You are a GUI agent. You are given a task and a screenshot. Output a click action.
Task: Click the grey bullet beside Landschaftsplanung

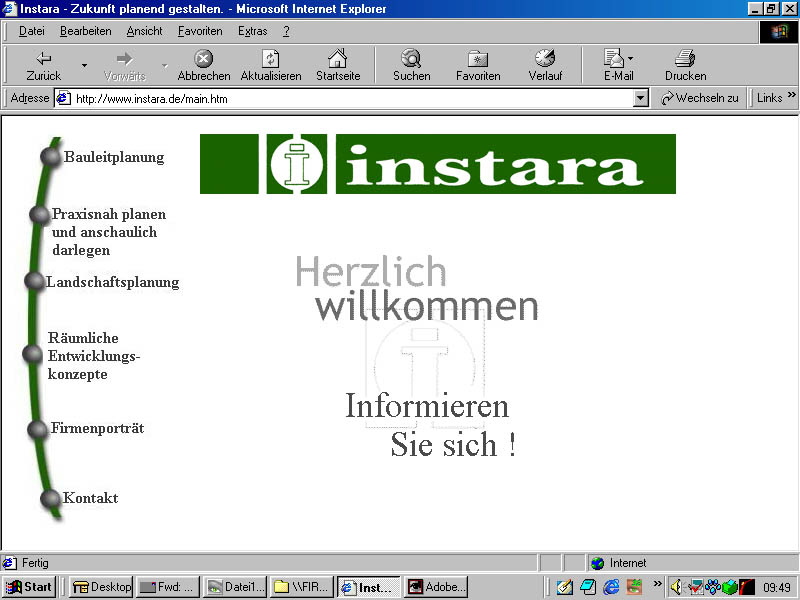pos(34,281)
